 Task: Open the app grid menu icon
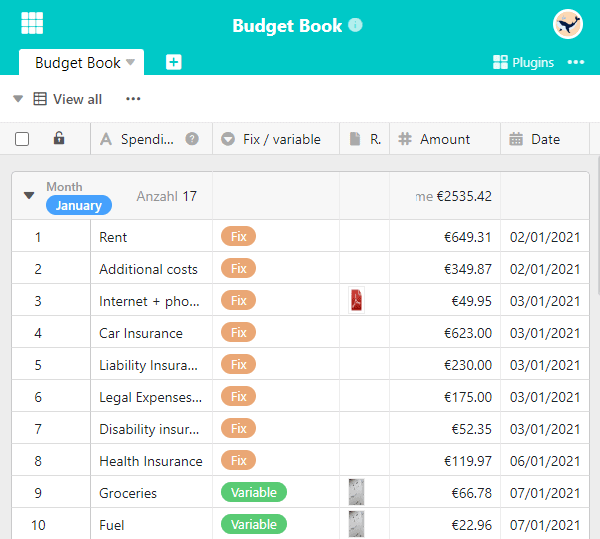click(32, 24)
